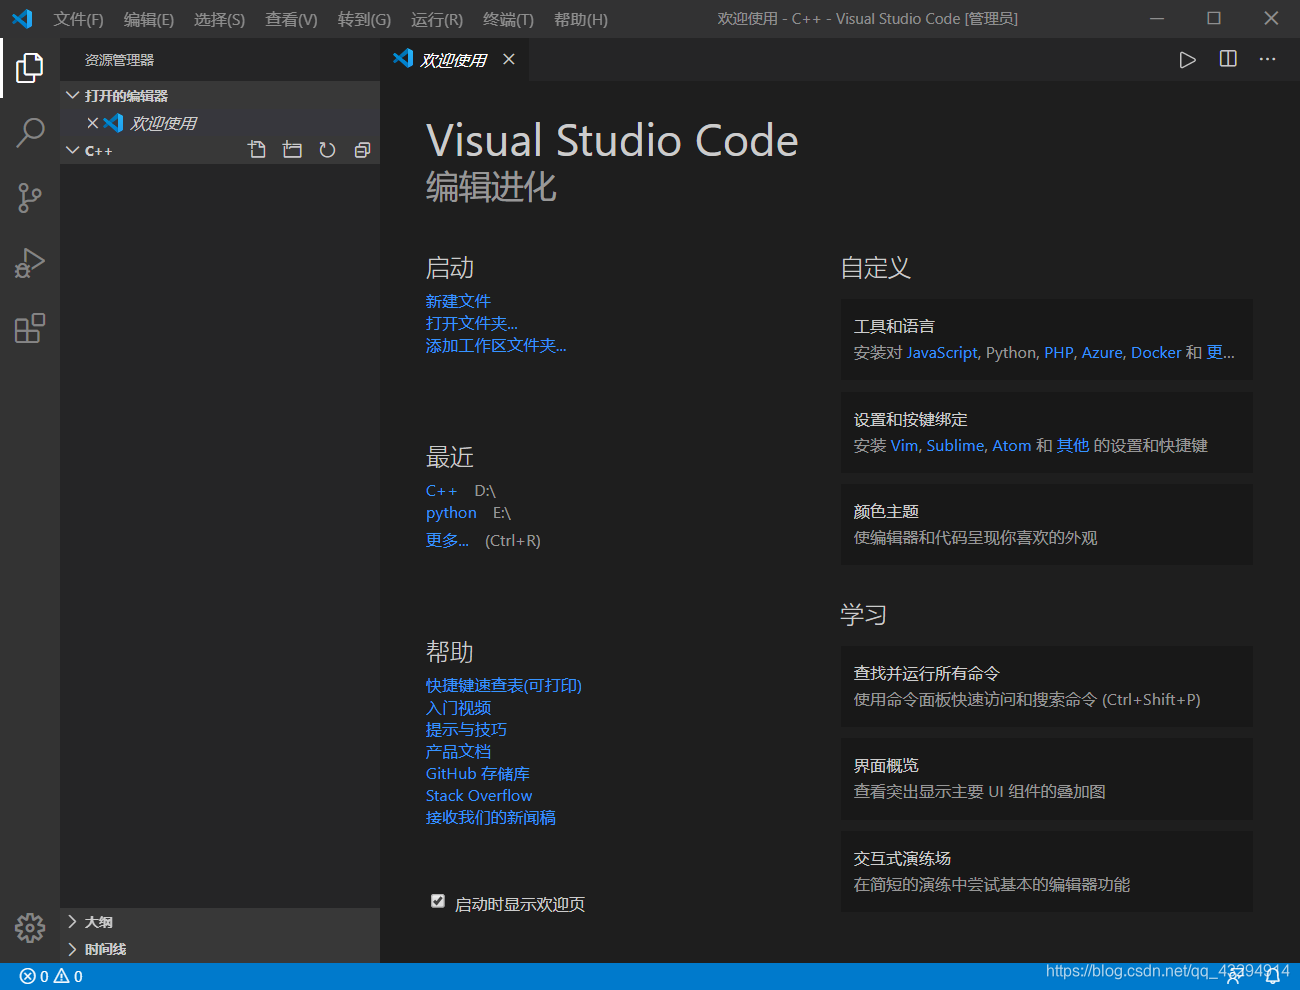
Task: Open the 运行(R) menu
Action: pyautogui.click(x=437, y=20)
